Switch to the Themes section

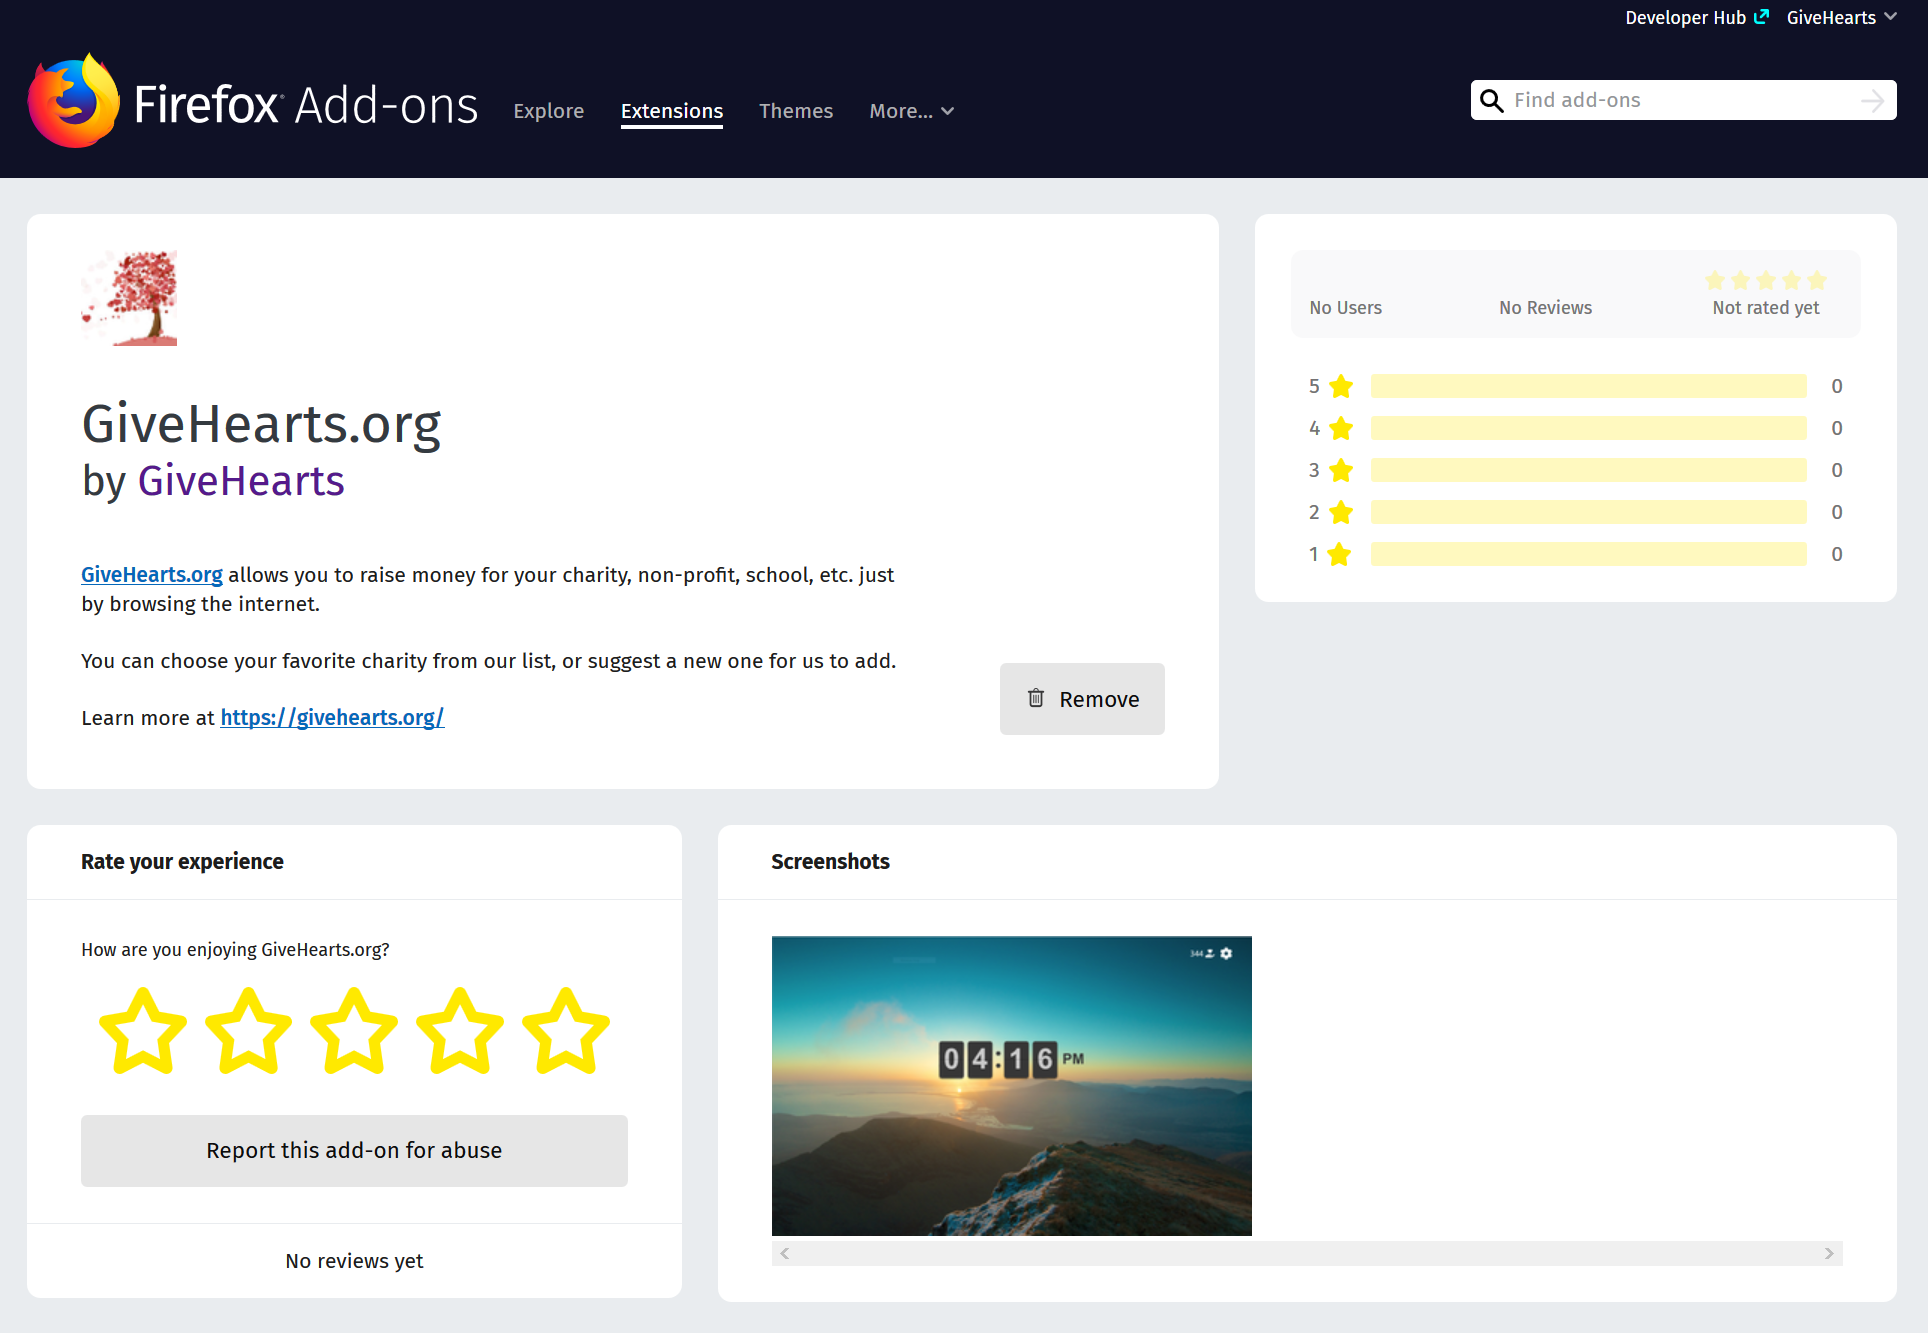796,111
